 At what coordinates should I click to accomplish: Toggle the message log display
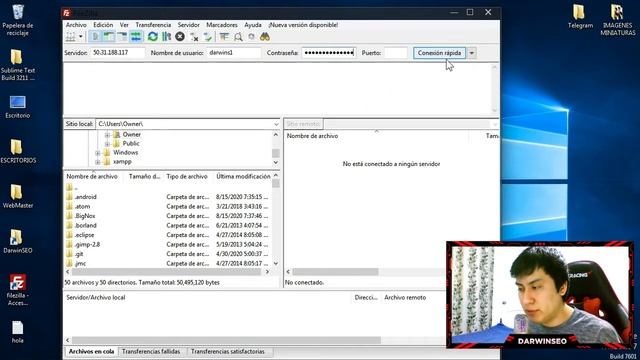pos(95,37)
